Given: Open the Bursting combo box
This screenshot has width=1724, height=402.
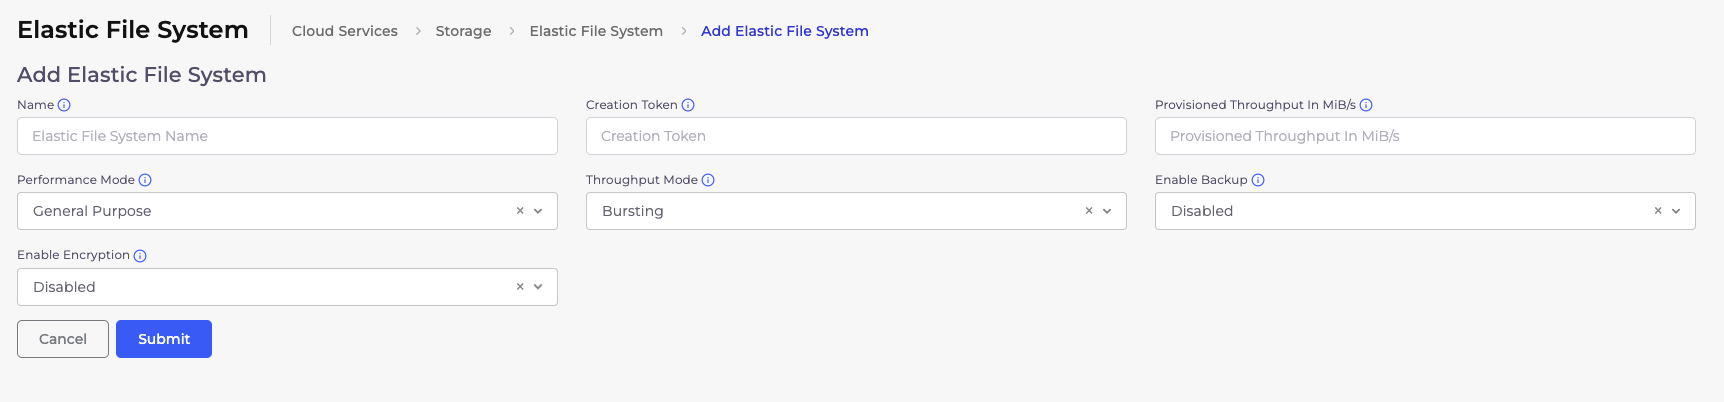Looking at the screenshot, I should tap(856, 211).
